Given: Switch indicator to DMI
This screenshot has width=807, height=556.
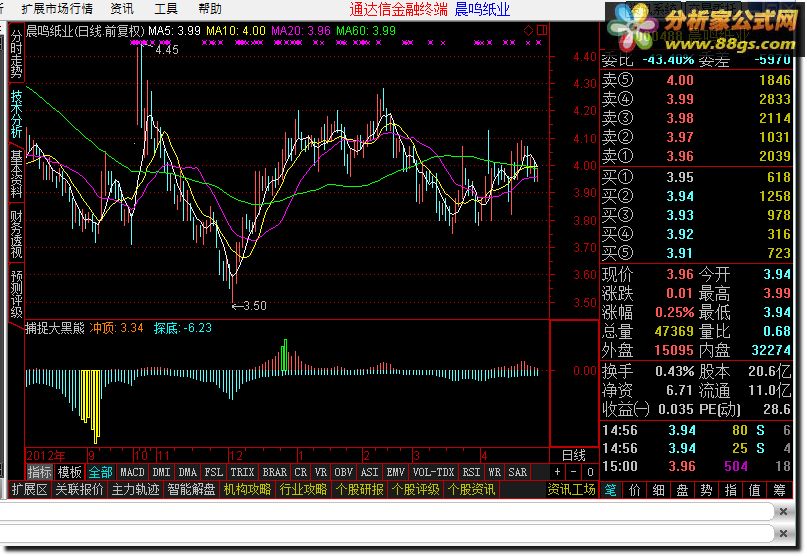Looking at the screenshot, I should (x=161, y=472).
